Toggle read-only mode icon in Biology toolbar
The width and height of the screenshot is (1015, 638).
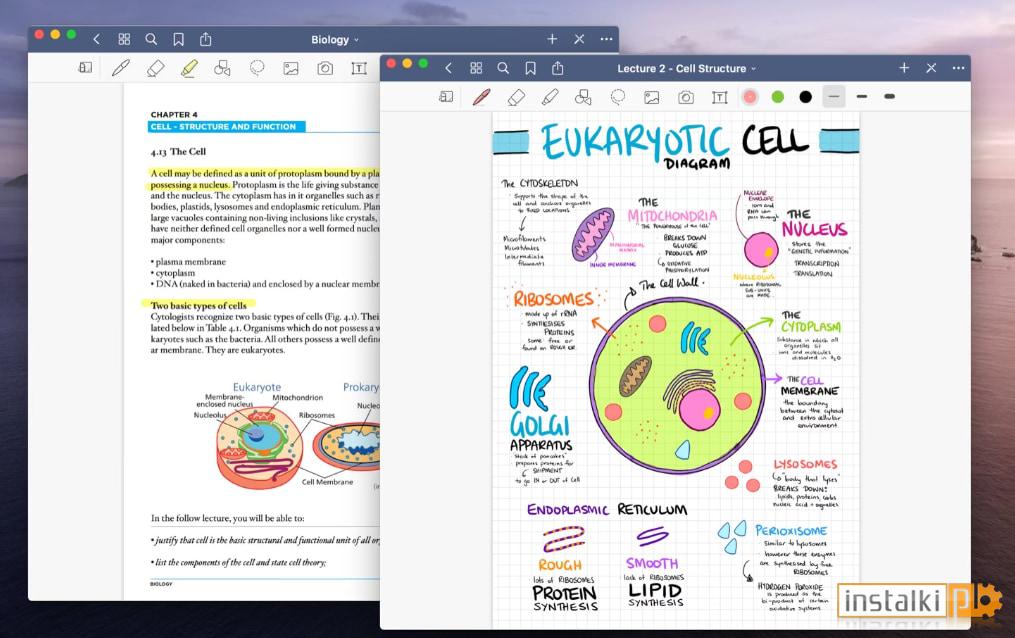85,67
